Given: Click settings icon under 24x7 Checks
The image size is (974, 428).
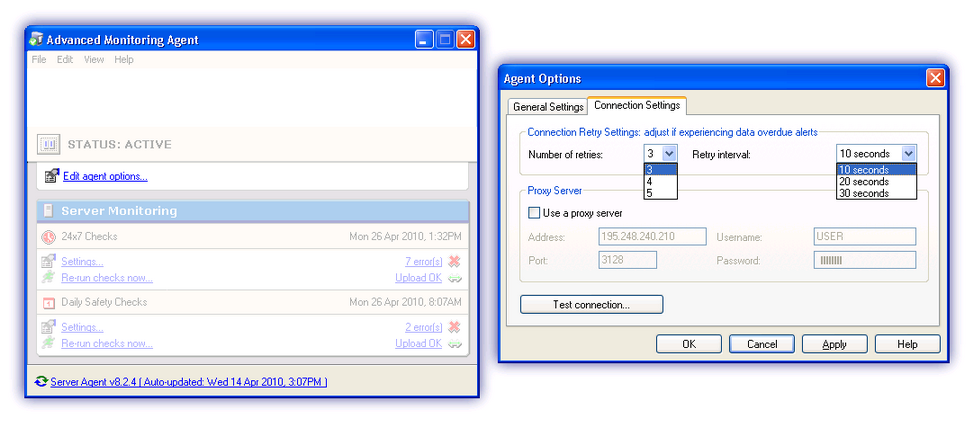Looking at the screenshot, I should click(x=48, y=262).
